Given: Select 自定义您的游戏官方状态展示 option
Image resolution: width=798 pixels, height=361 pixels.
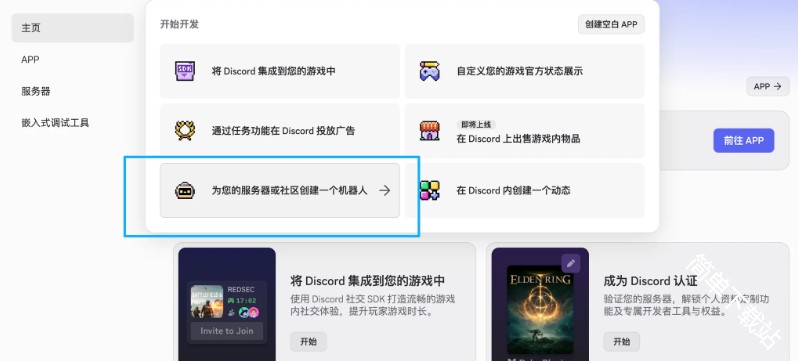Looking at the screenshot, I should (525, 71).
